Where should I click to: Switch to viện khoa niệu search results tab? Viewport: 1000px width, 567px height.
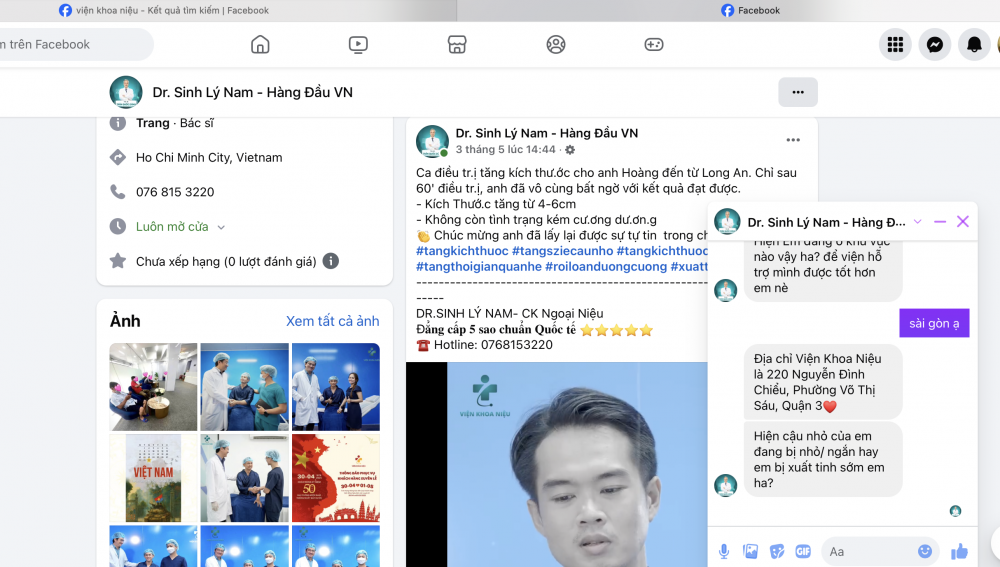228,10
